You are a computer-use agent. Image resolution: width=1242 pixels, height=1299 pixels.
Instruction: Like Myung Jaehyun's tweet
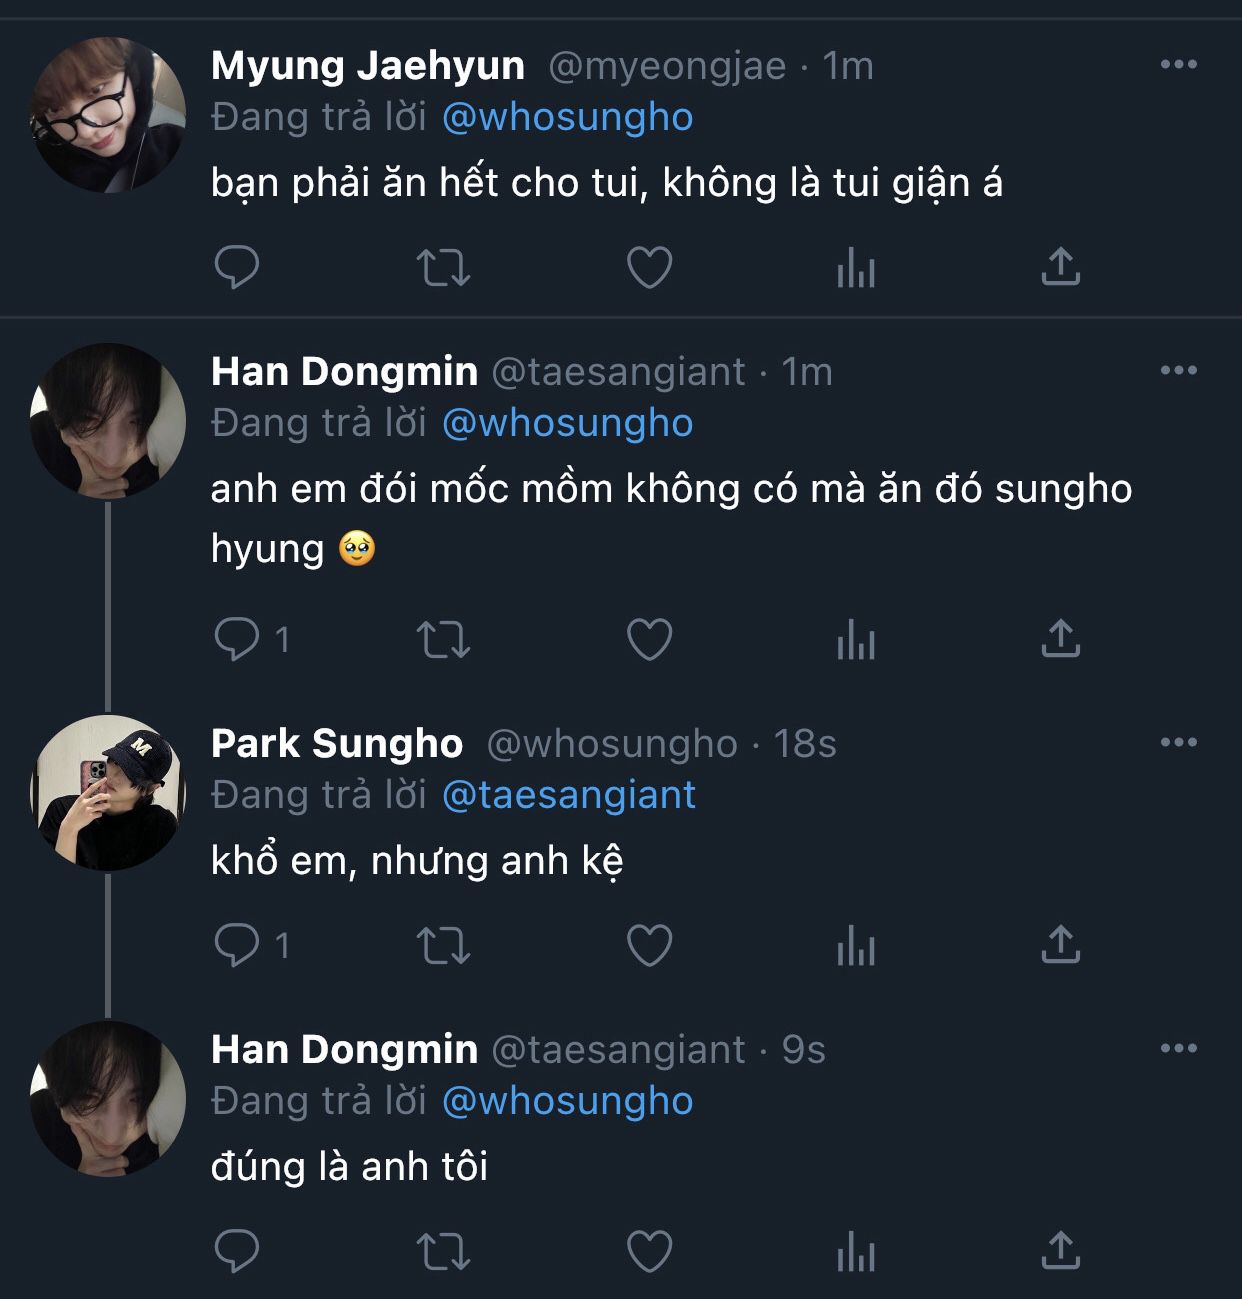coord(649,267)
